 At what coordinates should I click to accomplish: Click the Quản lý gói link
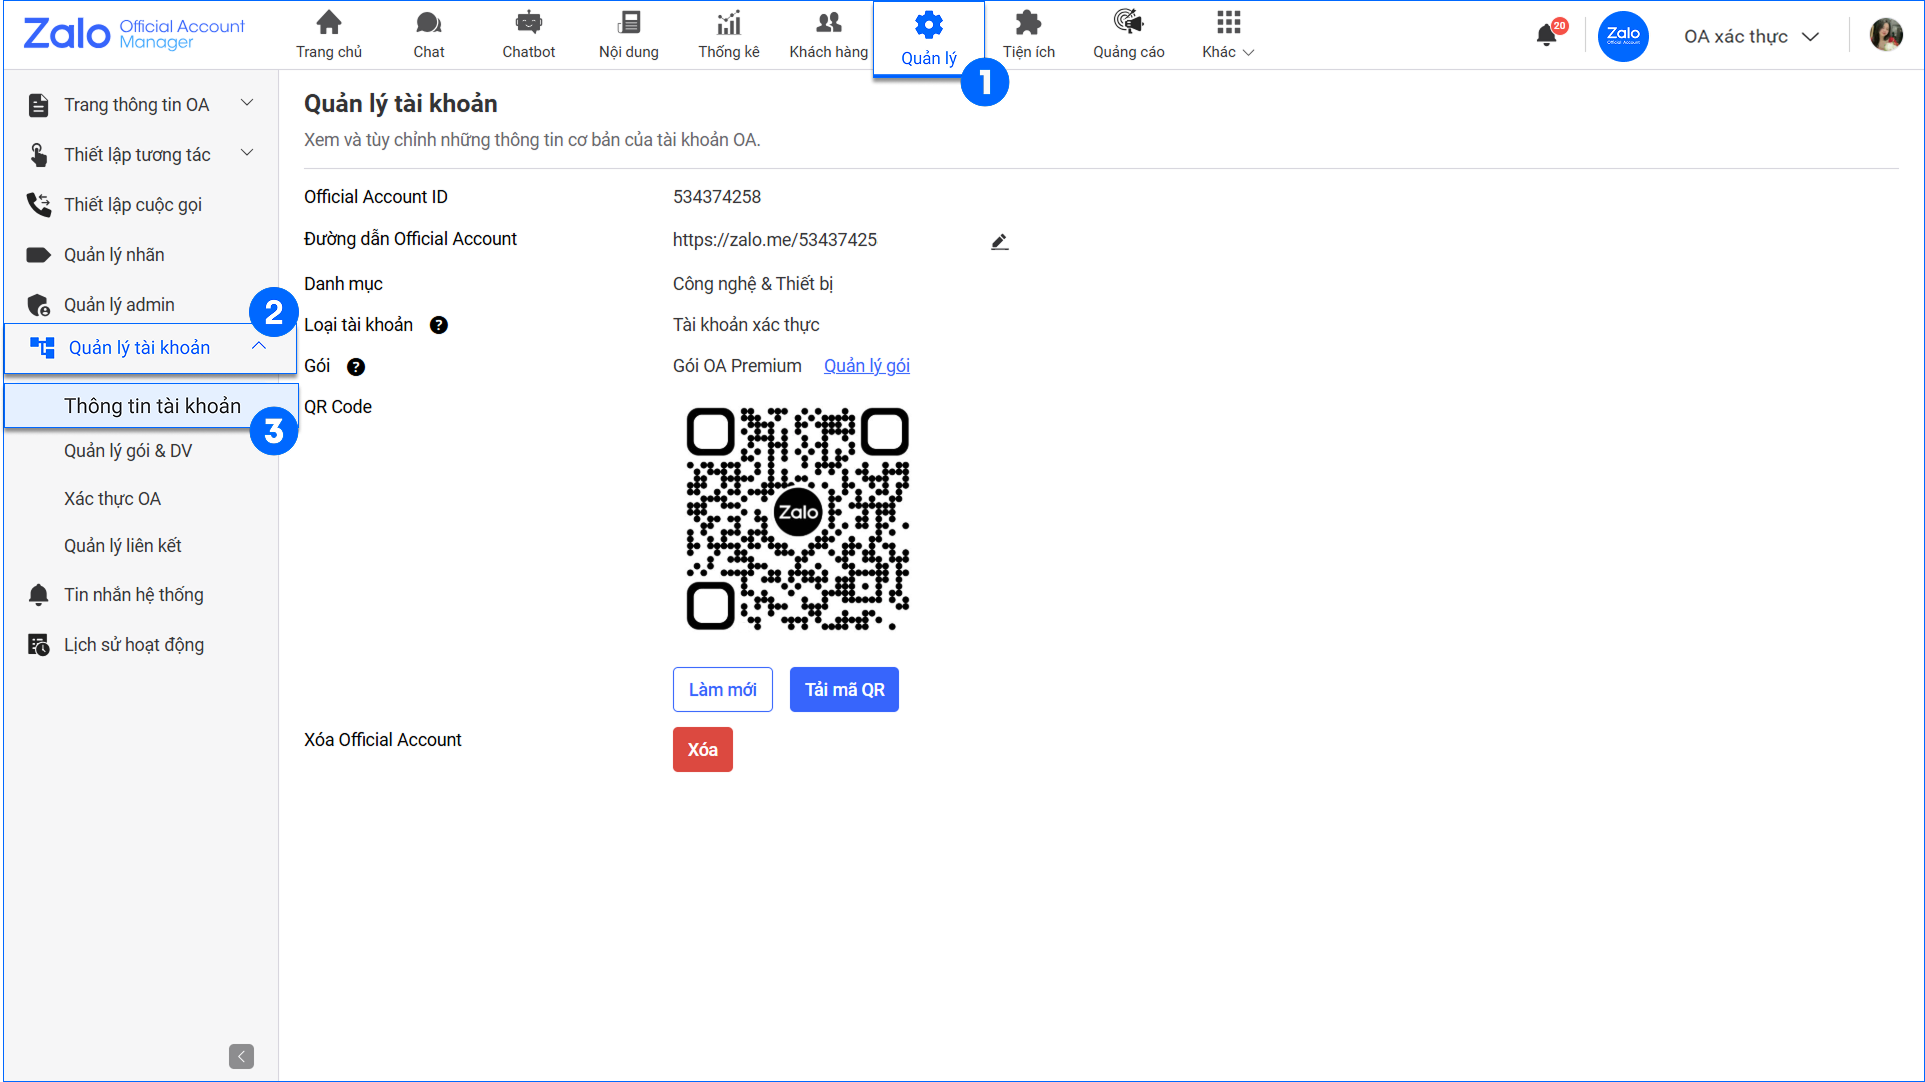click(866, 366)
